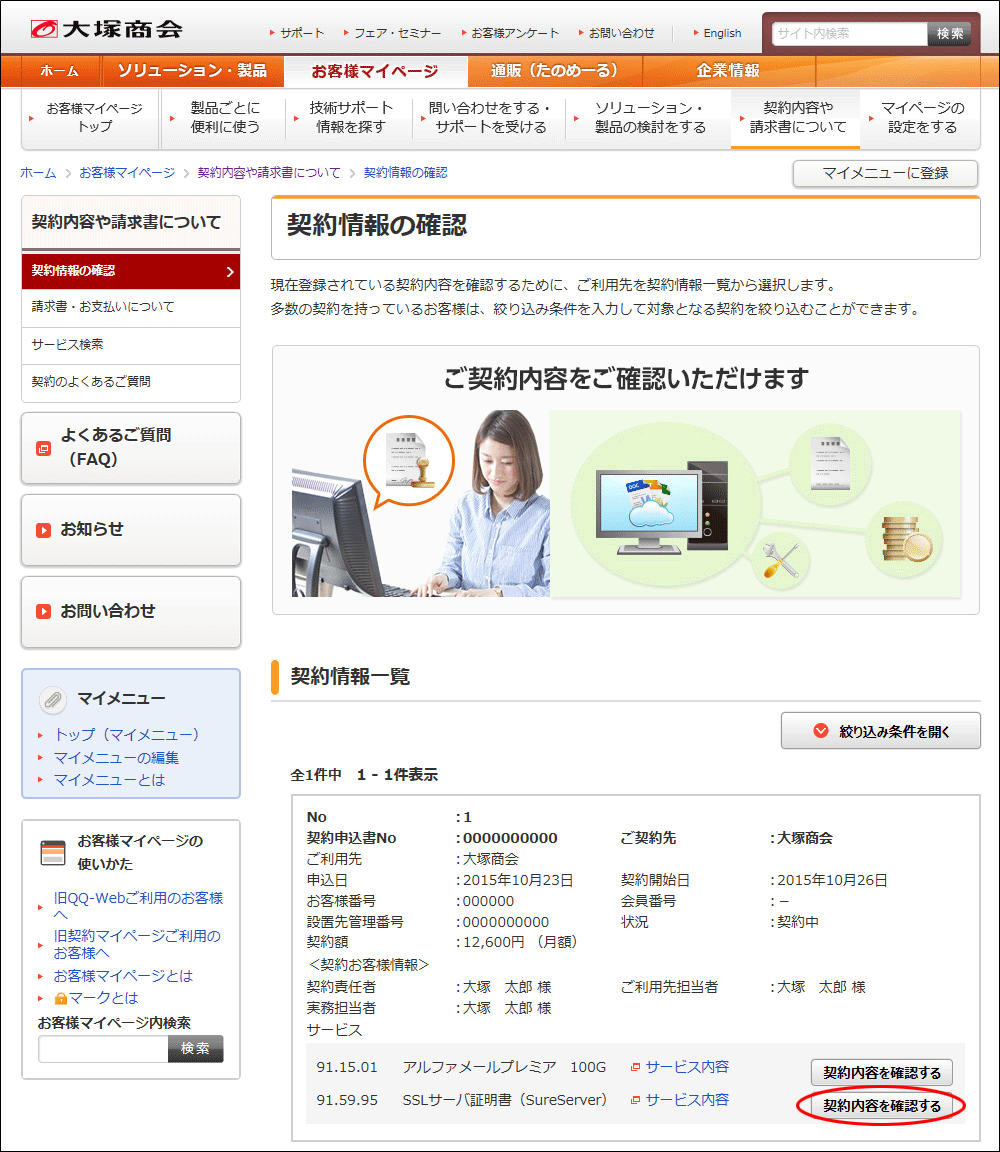The image size is (1000, 1152).
Task: Select 契約情報の確認 in the sidebar
Action: coord(131,271)
